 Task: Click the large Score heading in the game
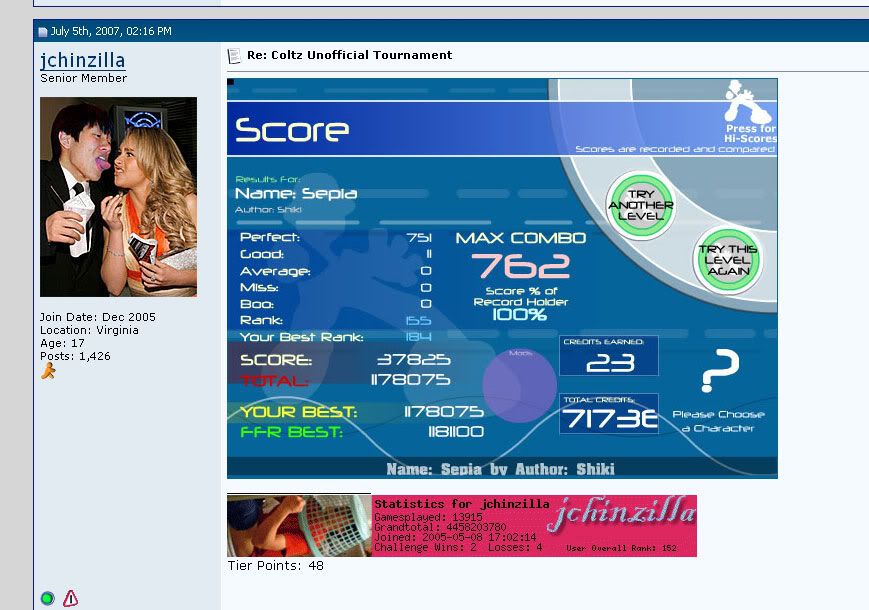pos(292,130)
